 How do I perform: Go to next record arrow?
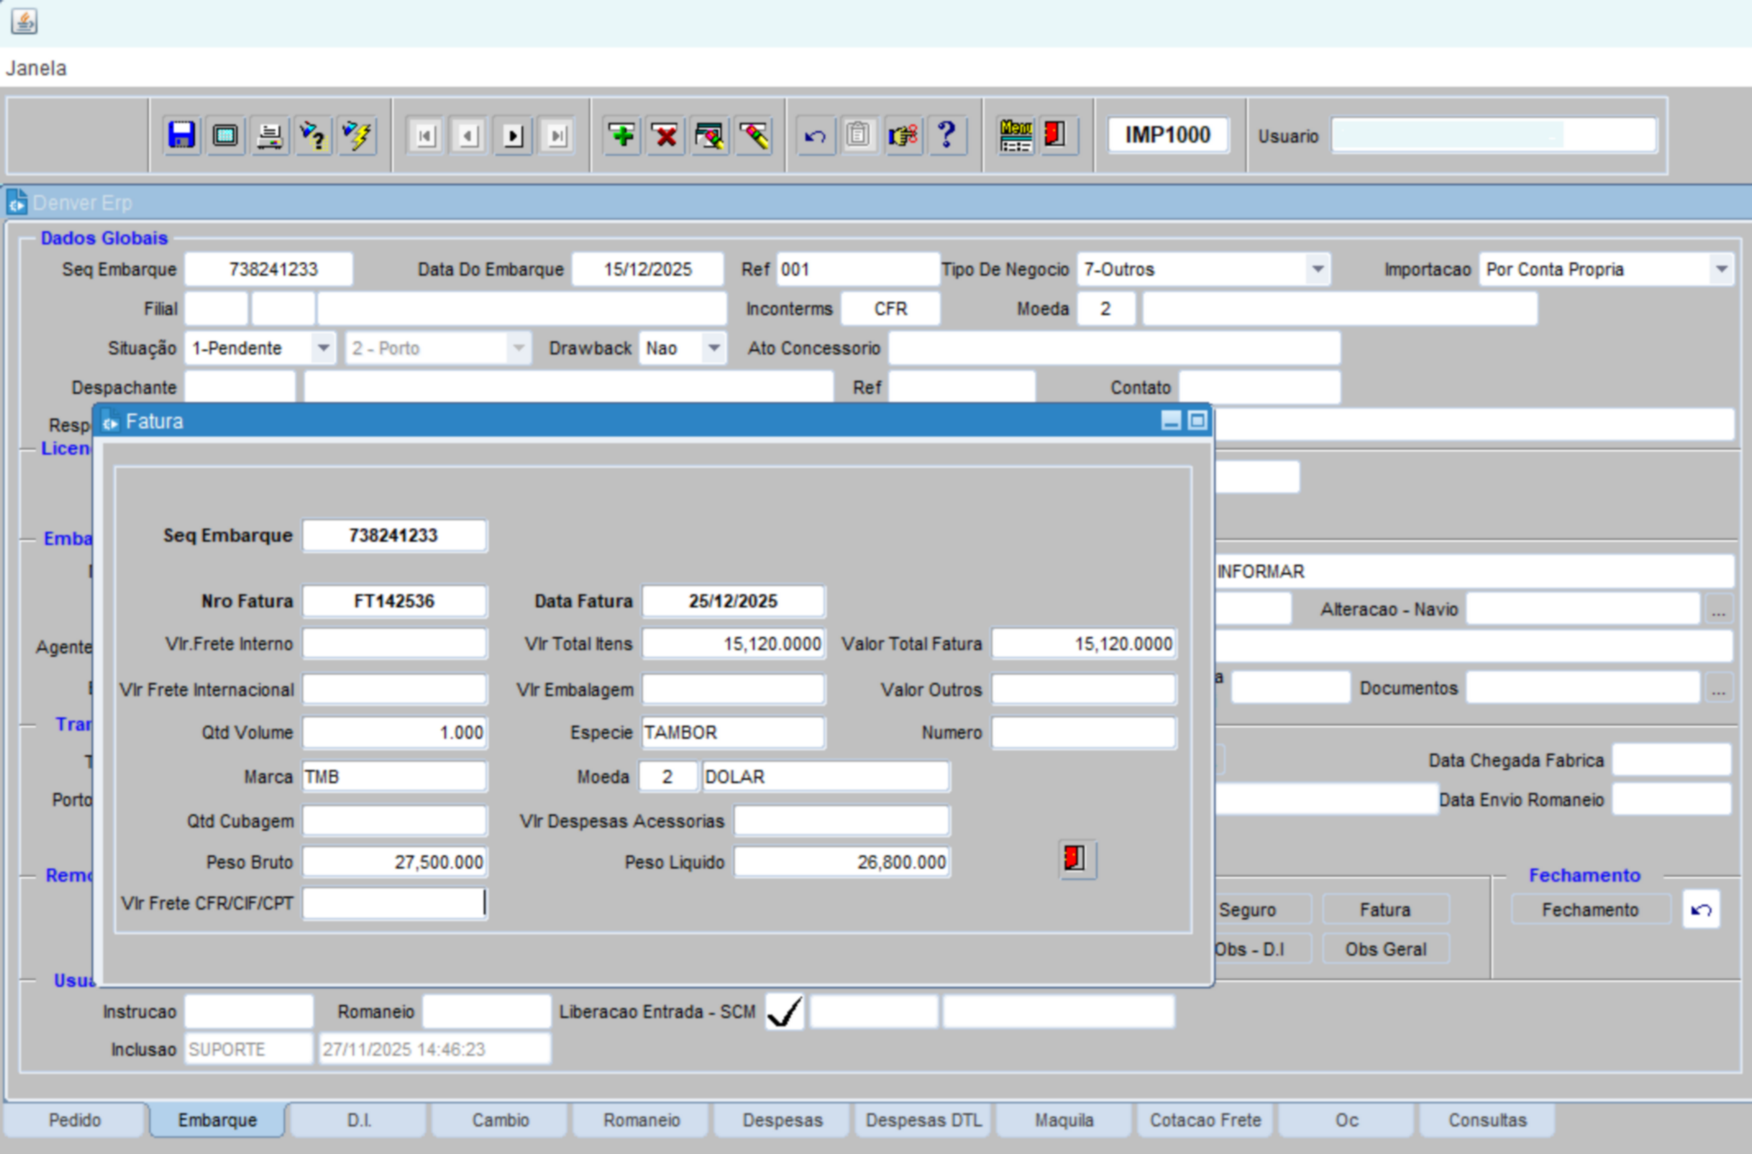(513, 135)
